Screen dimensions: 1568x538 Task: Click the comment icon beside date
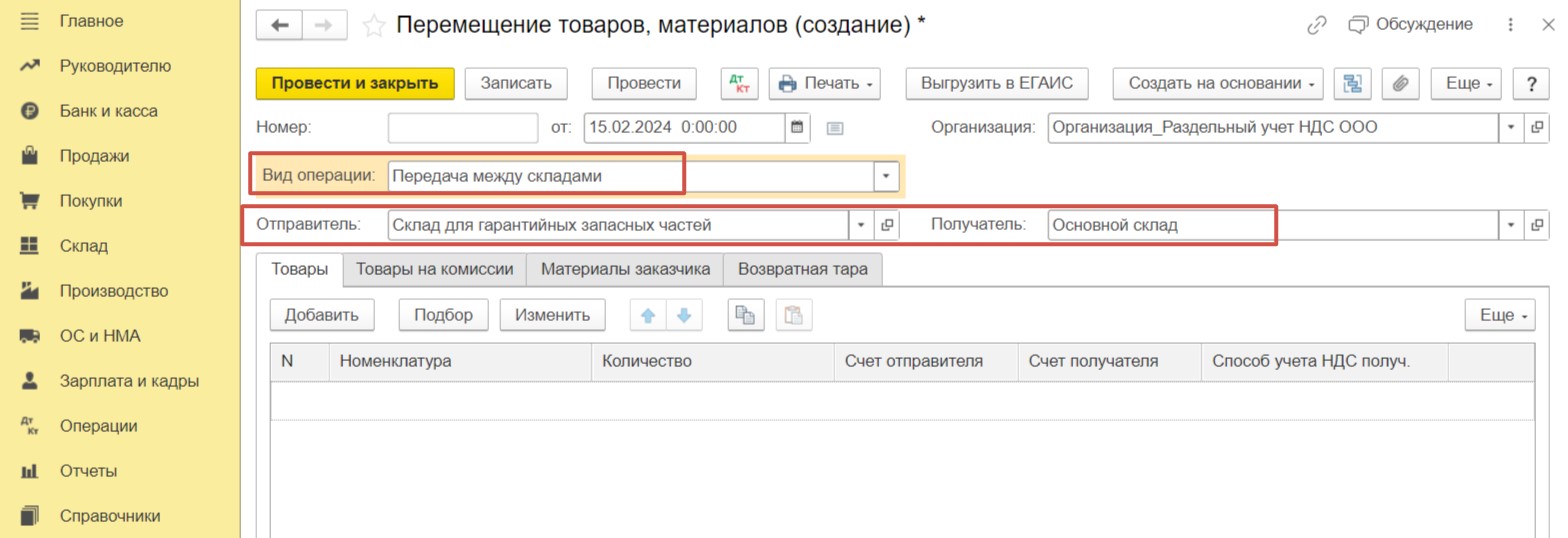tap(836, 128)
